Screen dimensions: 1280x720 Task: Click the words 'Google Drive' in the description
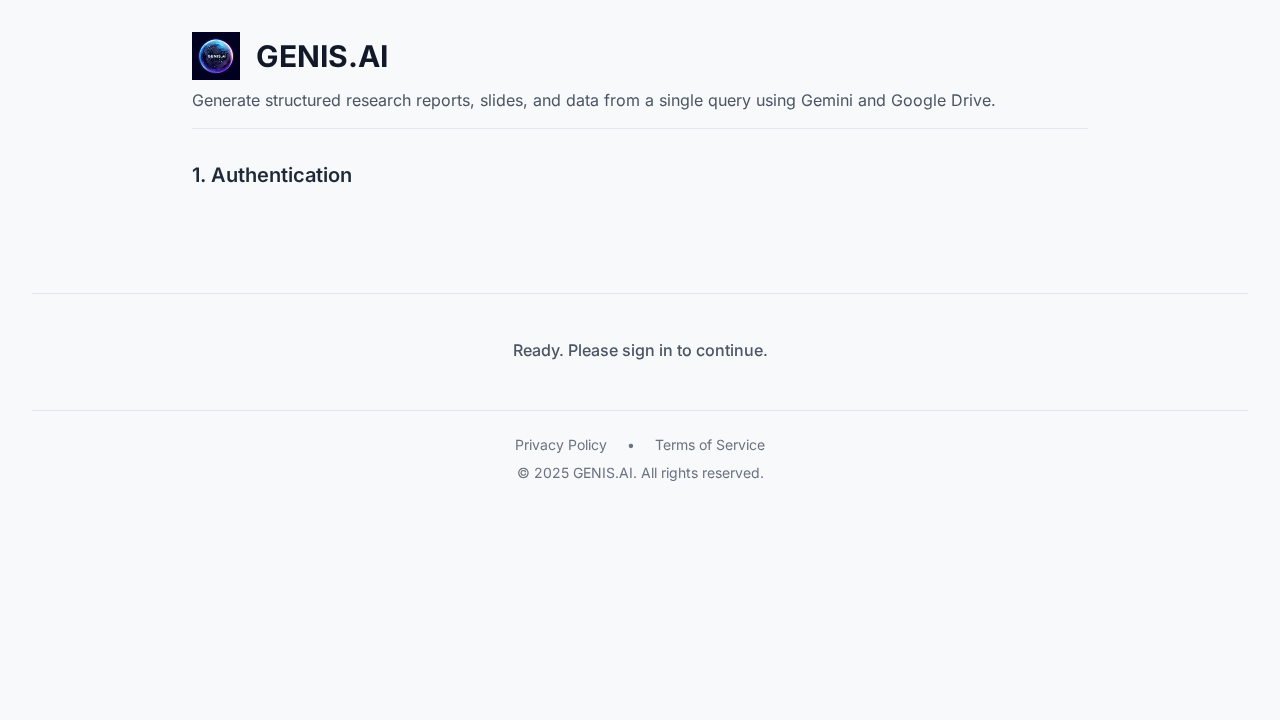(x=944, y=100)
